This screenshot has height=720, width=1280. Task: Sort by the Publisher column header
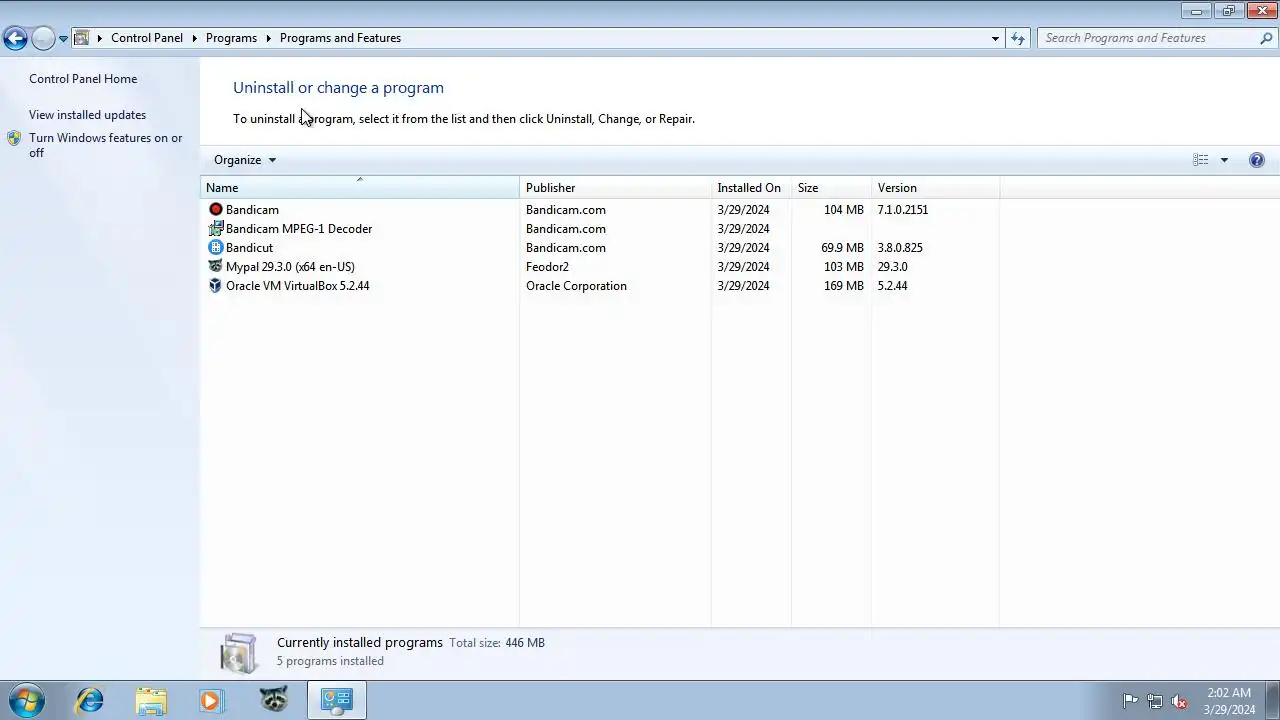click(615, 188)
